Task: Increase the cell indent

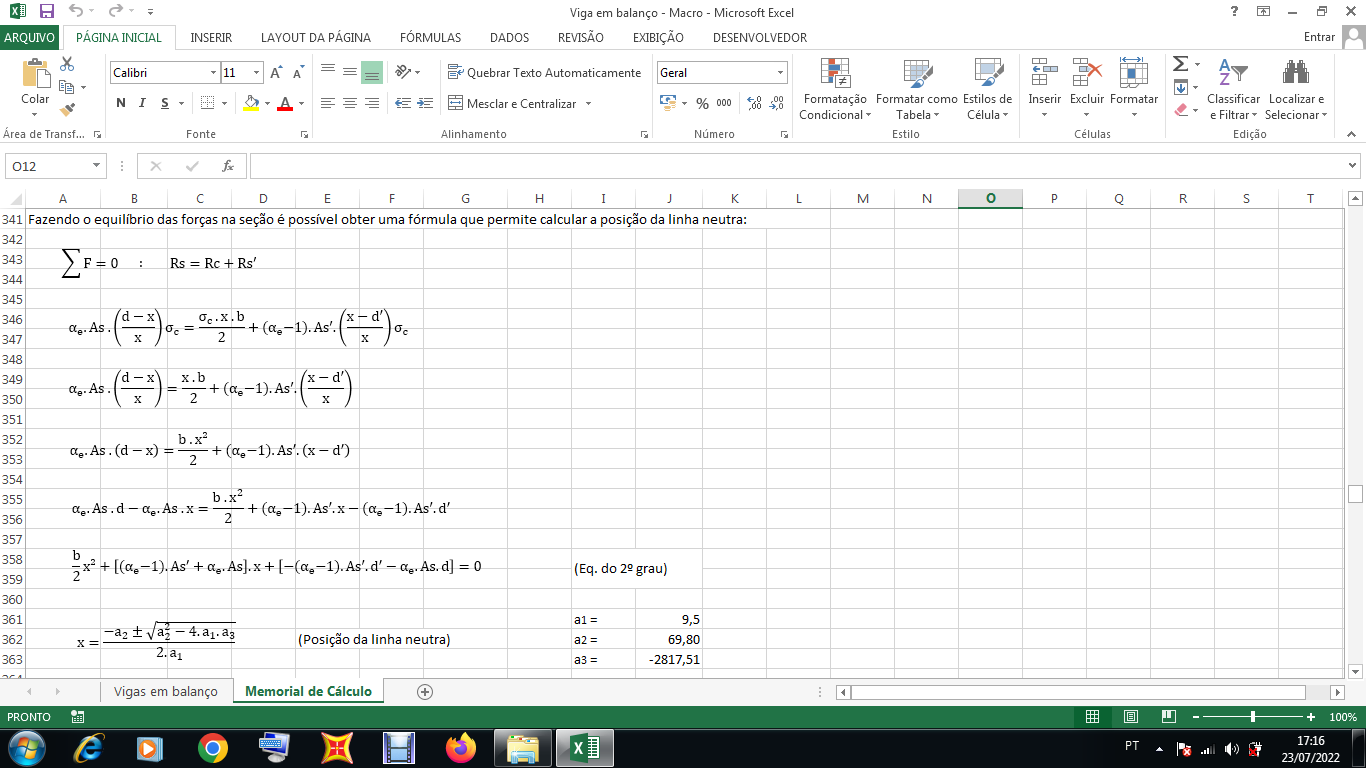Action: (426, 103)
